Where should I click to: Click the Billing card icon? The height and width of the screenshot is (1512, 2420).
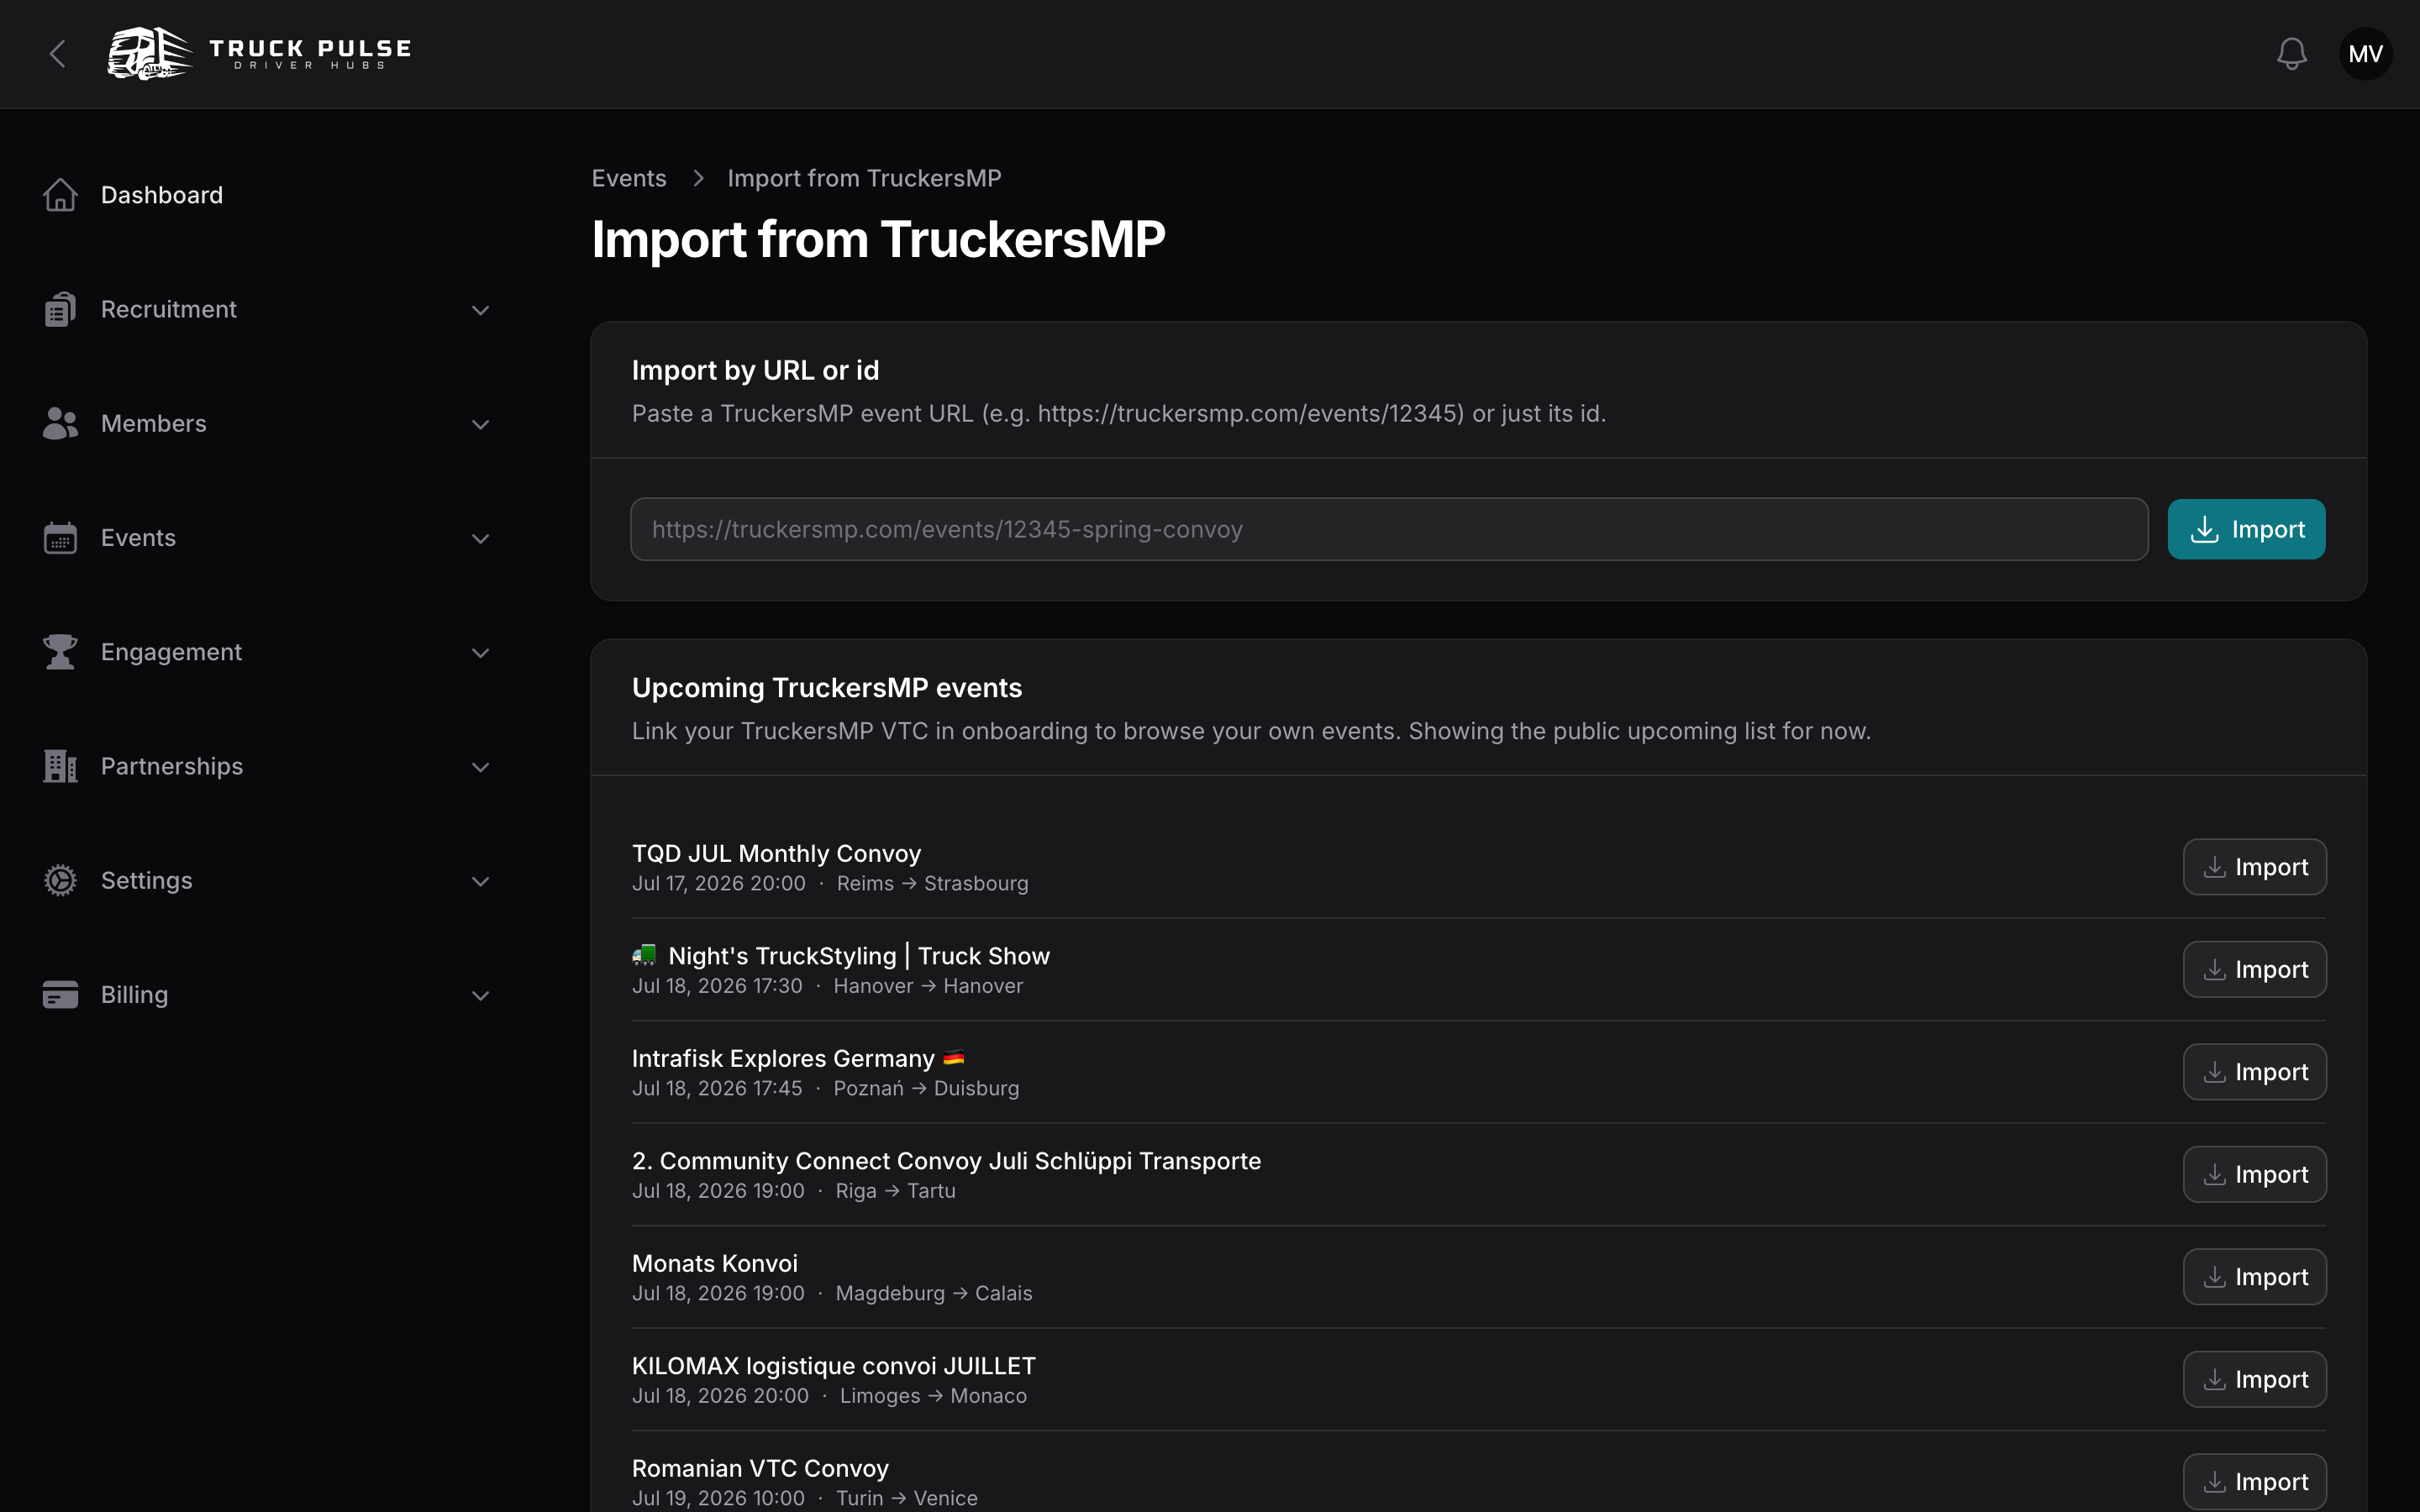point(60,995)
